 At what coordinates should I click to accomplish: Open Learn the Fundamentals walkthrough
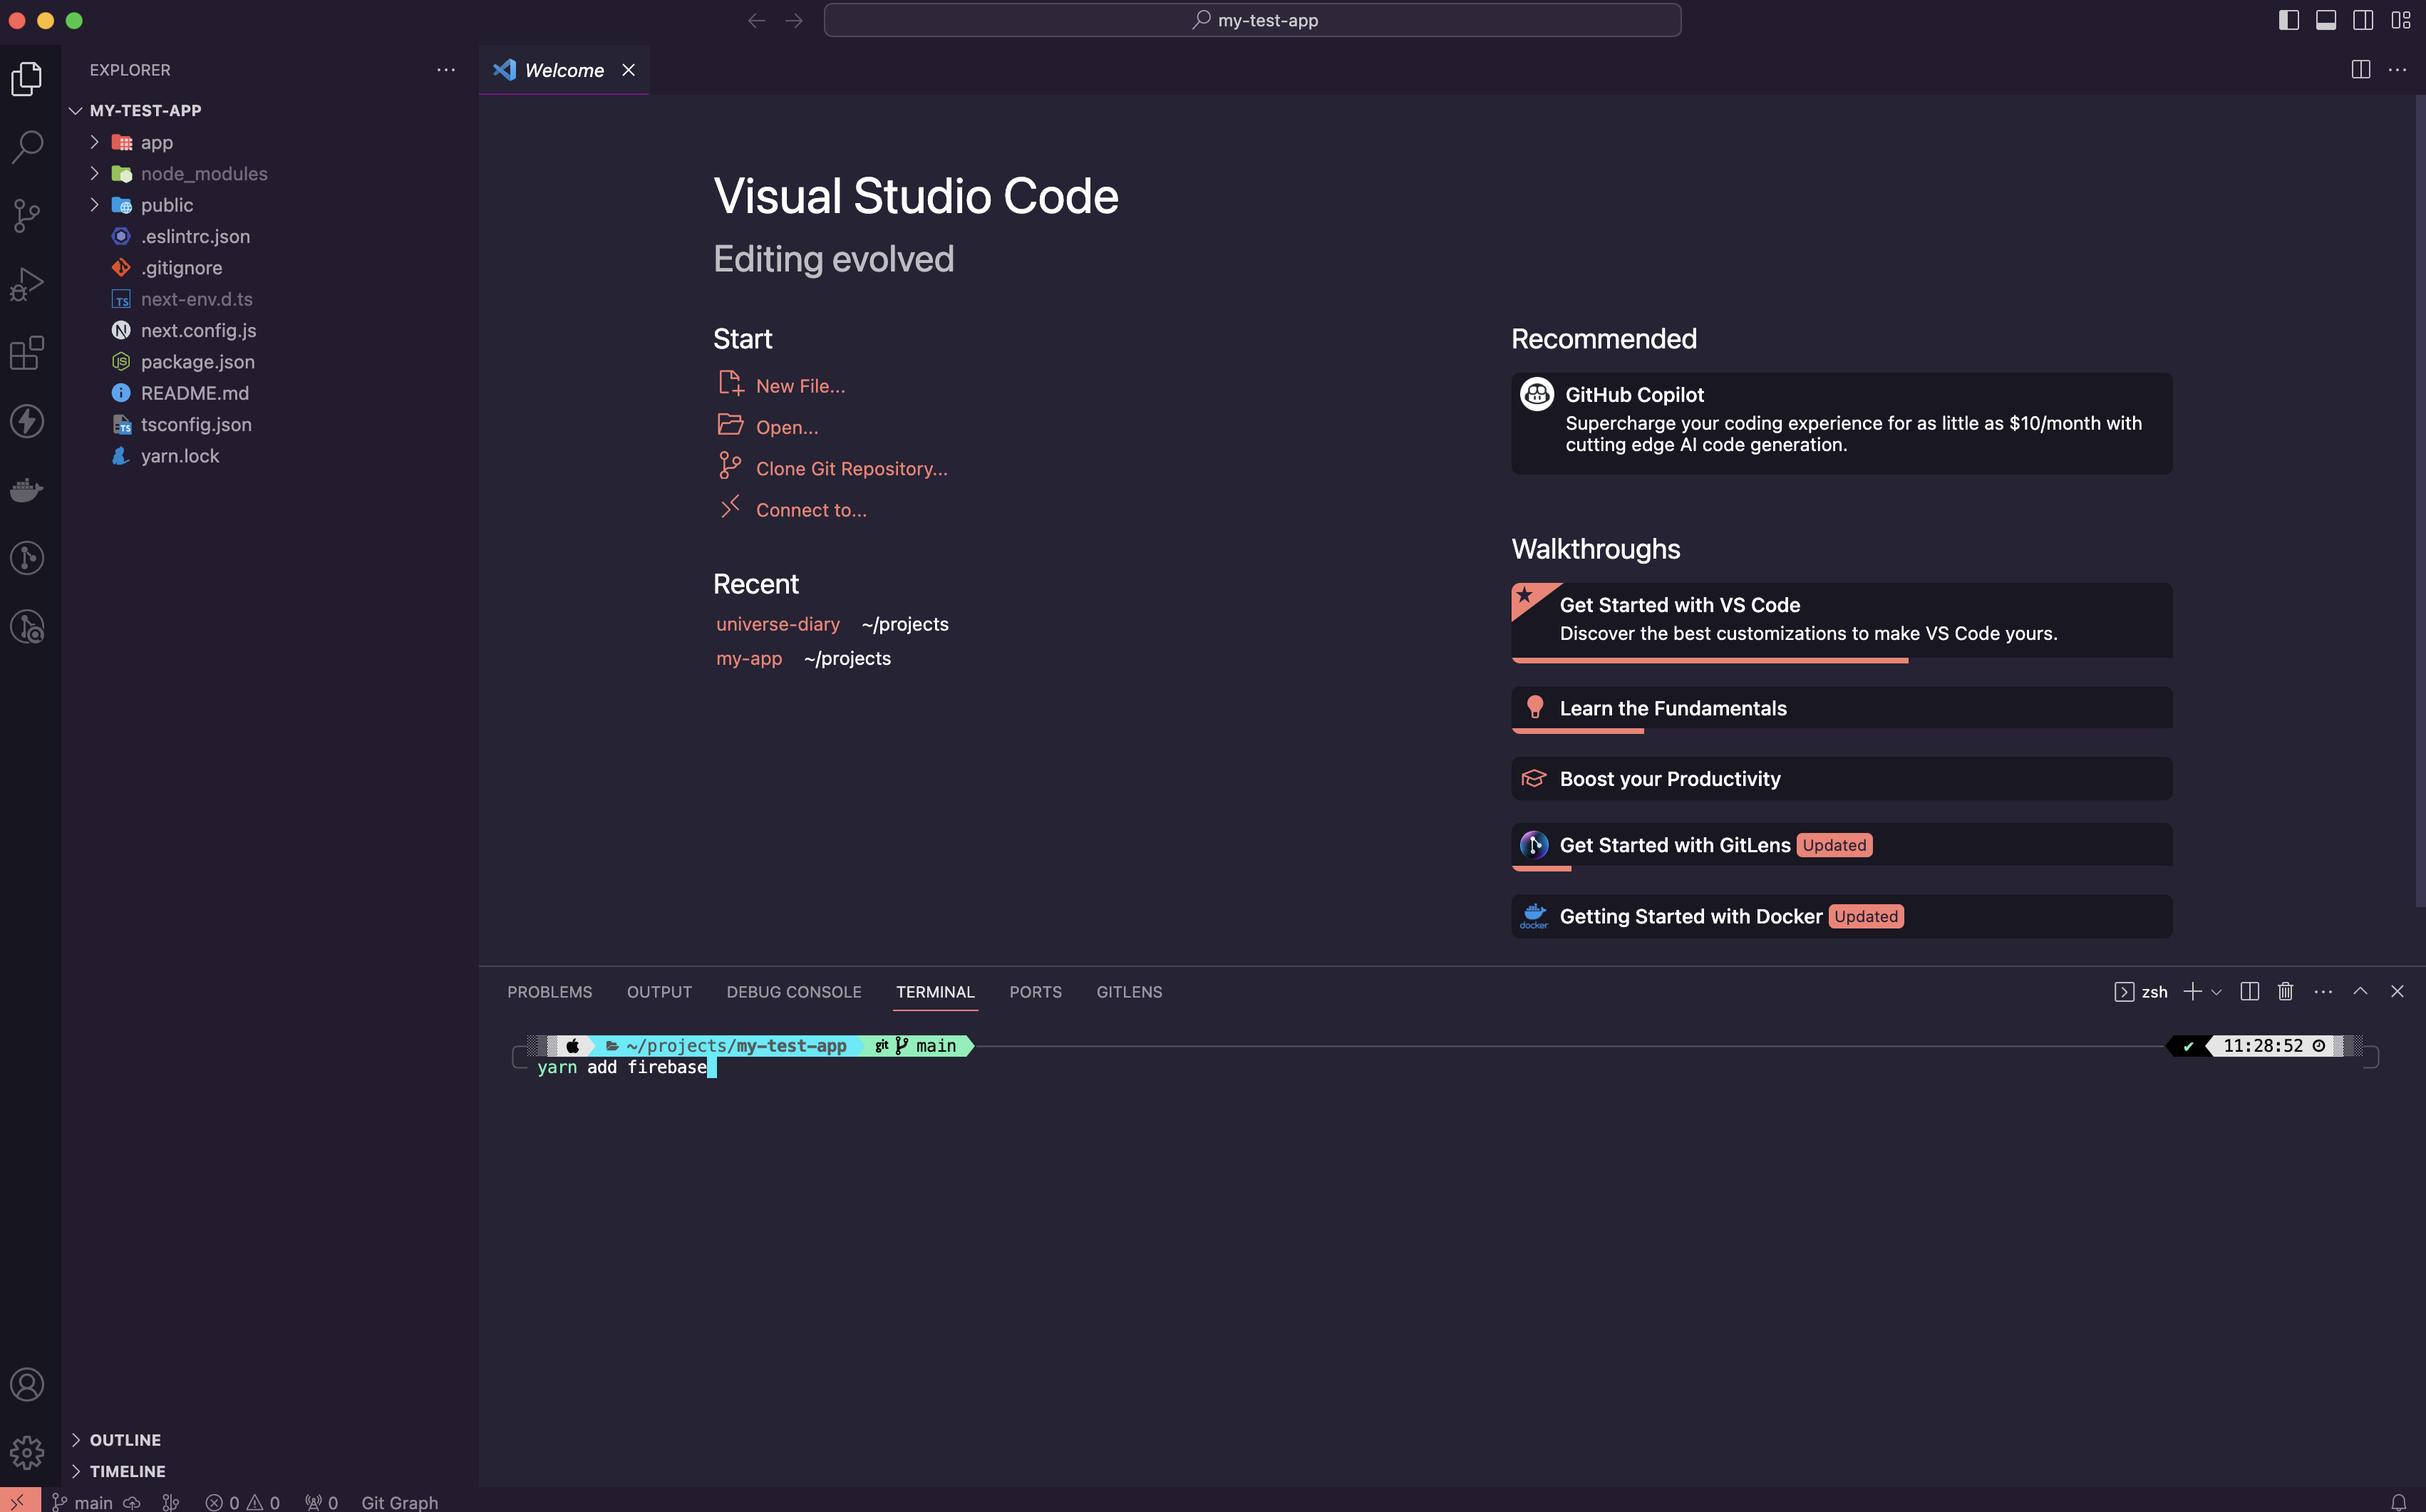pos(1841,708)
